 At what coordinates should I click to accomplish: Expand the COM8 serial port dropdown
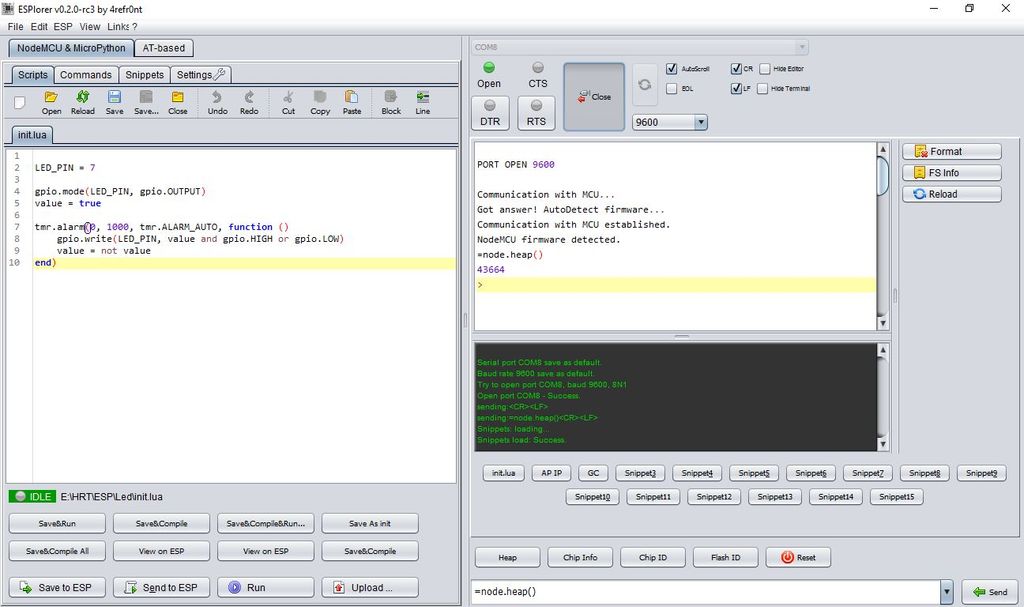point(802,47)
